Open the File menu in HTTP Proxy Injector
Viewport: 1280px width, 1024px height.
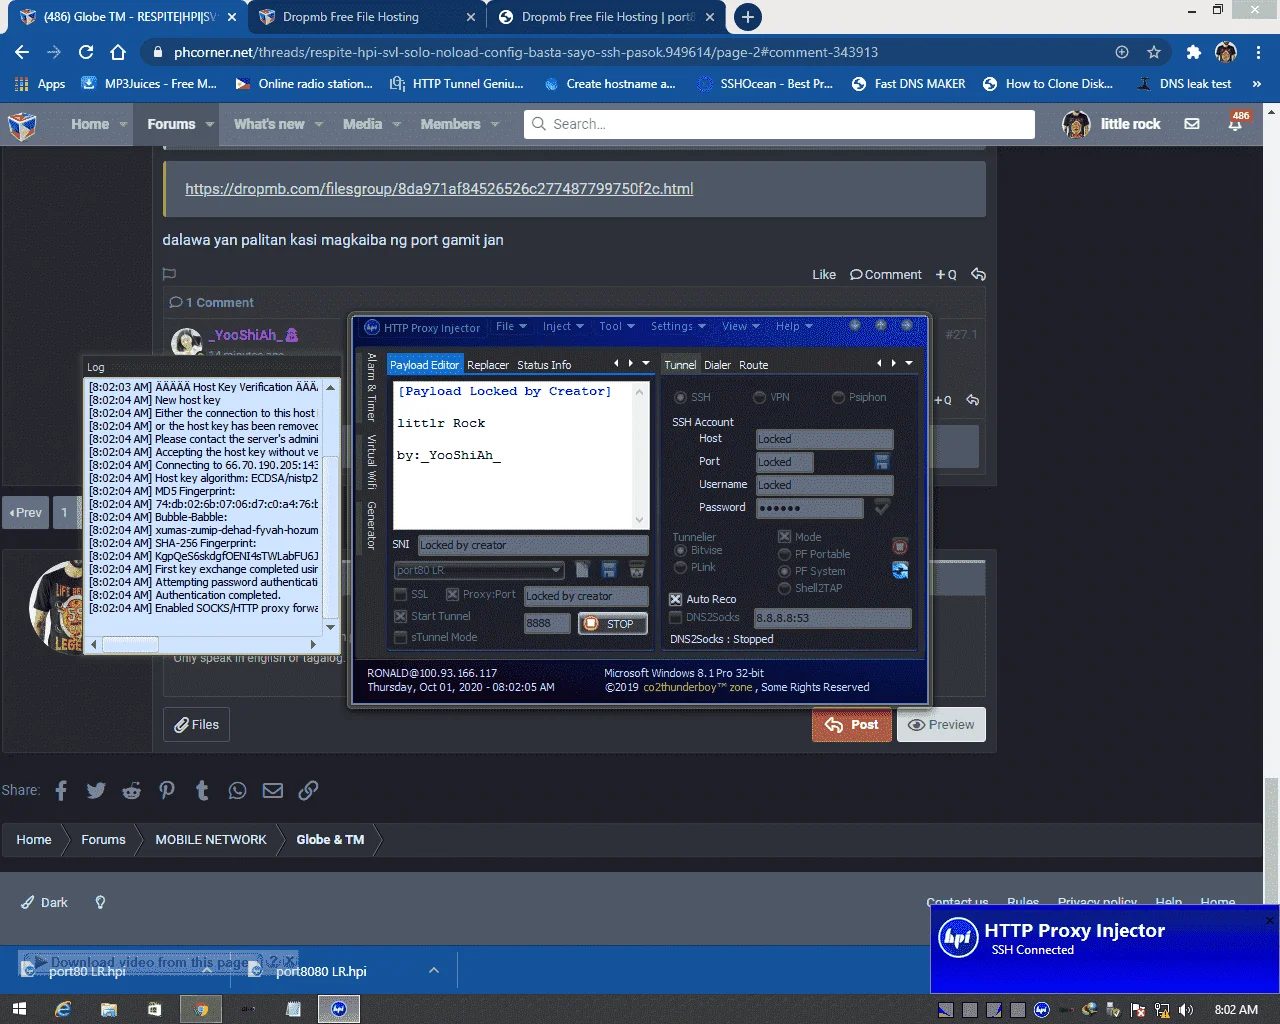pos(510,326)
